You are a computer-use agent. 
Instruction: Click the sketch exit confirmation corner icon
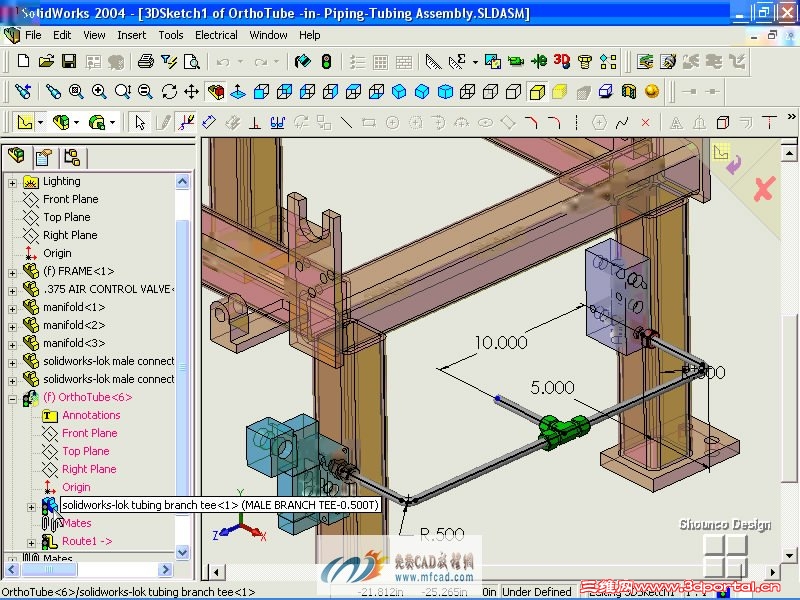pyautogui.click(x=728, y=158)
